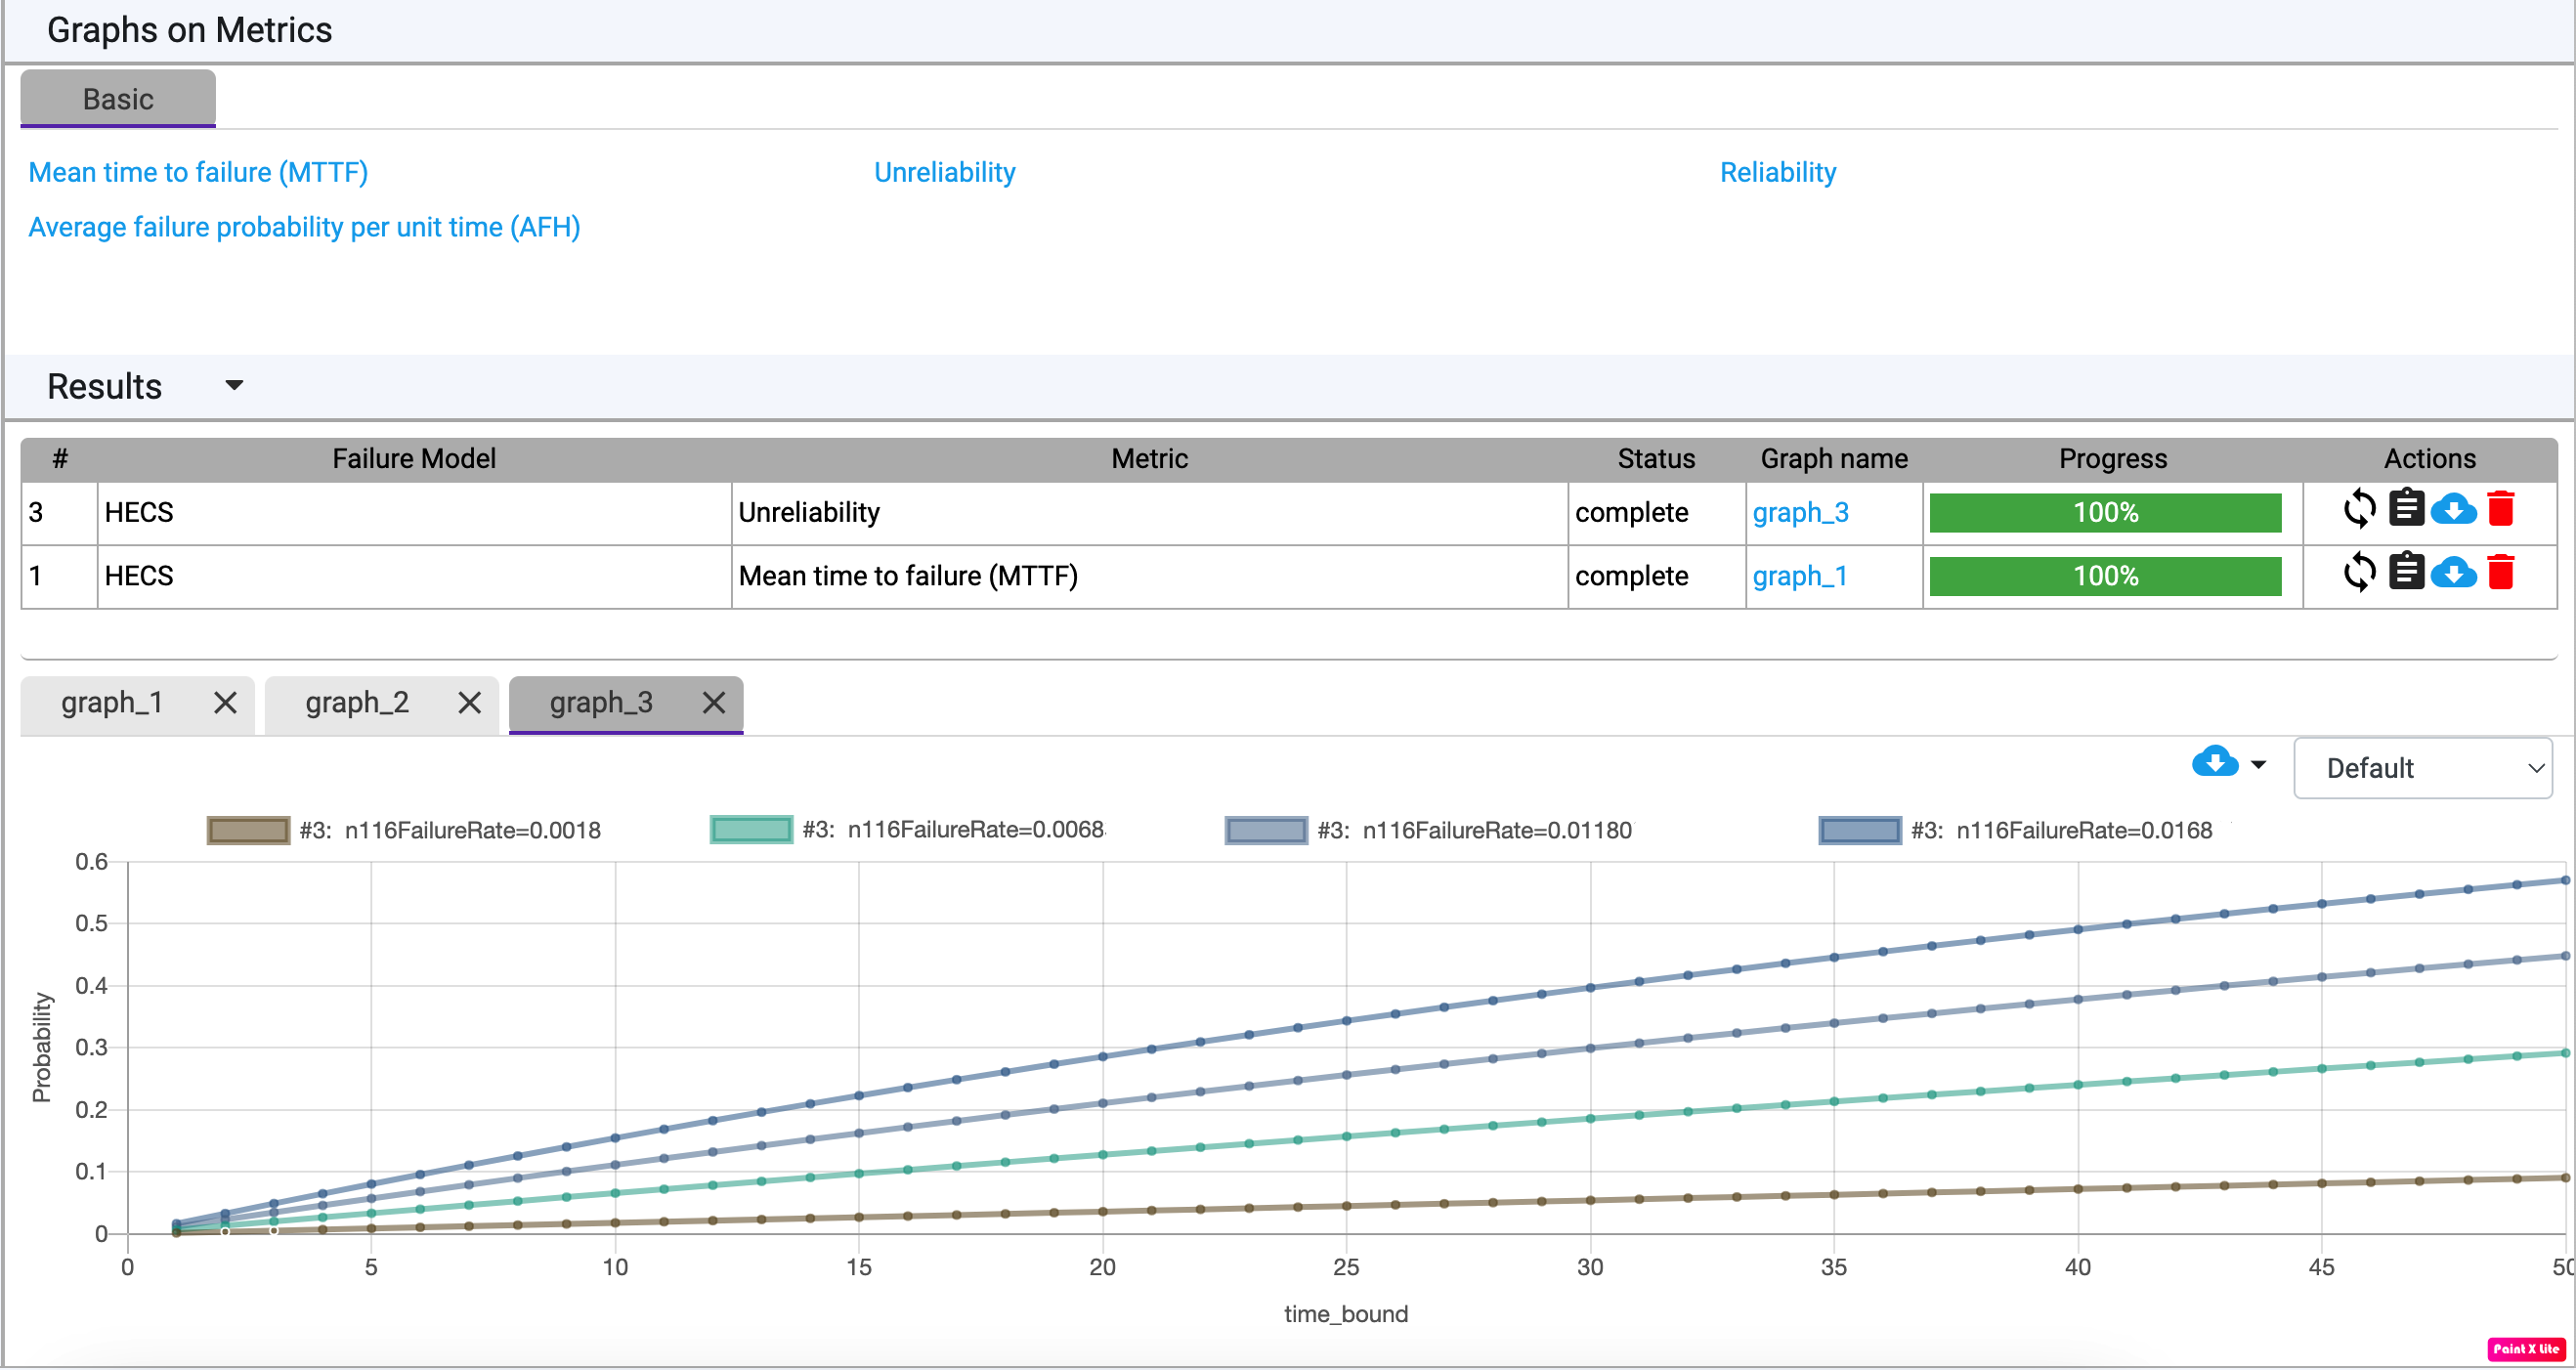Close the graph_3 tab
Image resolution: width=2576 pixels, height=1370 pixels.
tap(713, 704)
